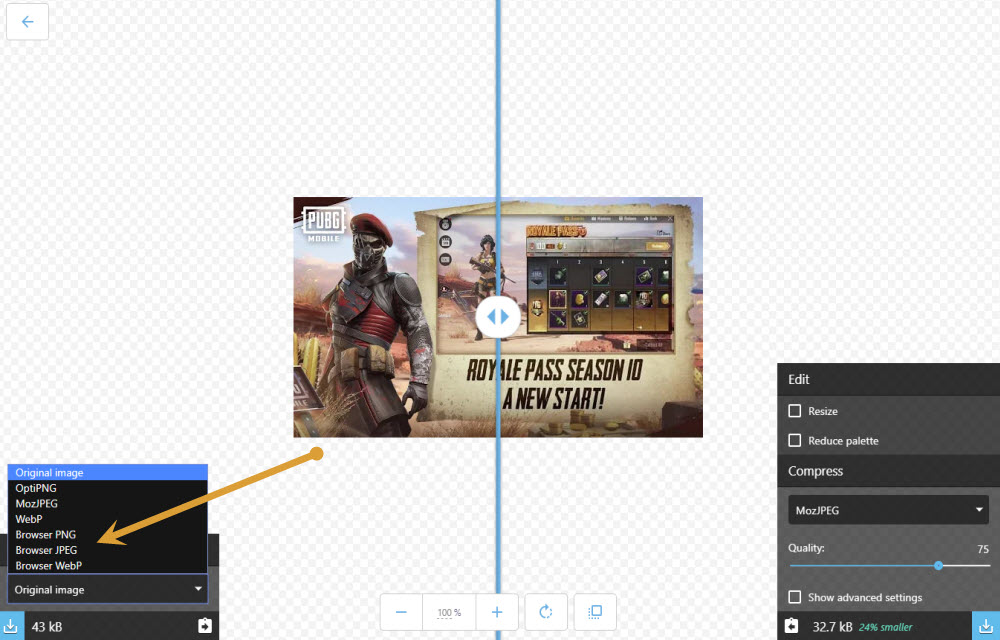
Task: Click the PUBG image preview
Action: [498, 317]
